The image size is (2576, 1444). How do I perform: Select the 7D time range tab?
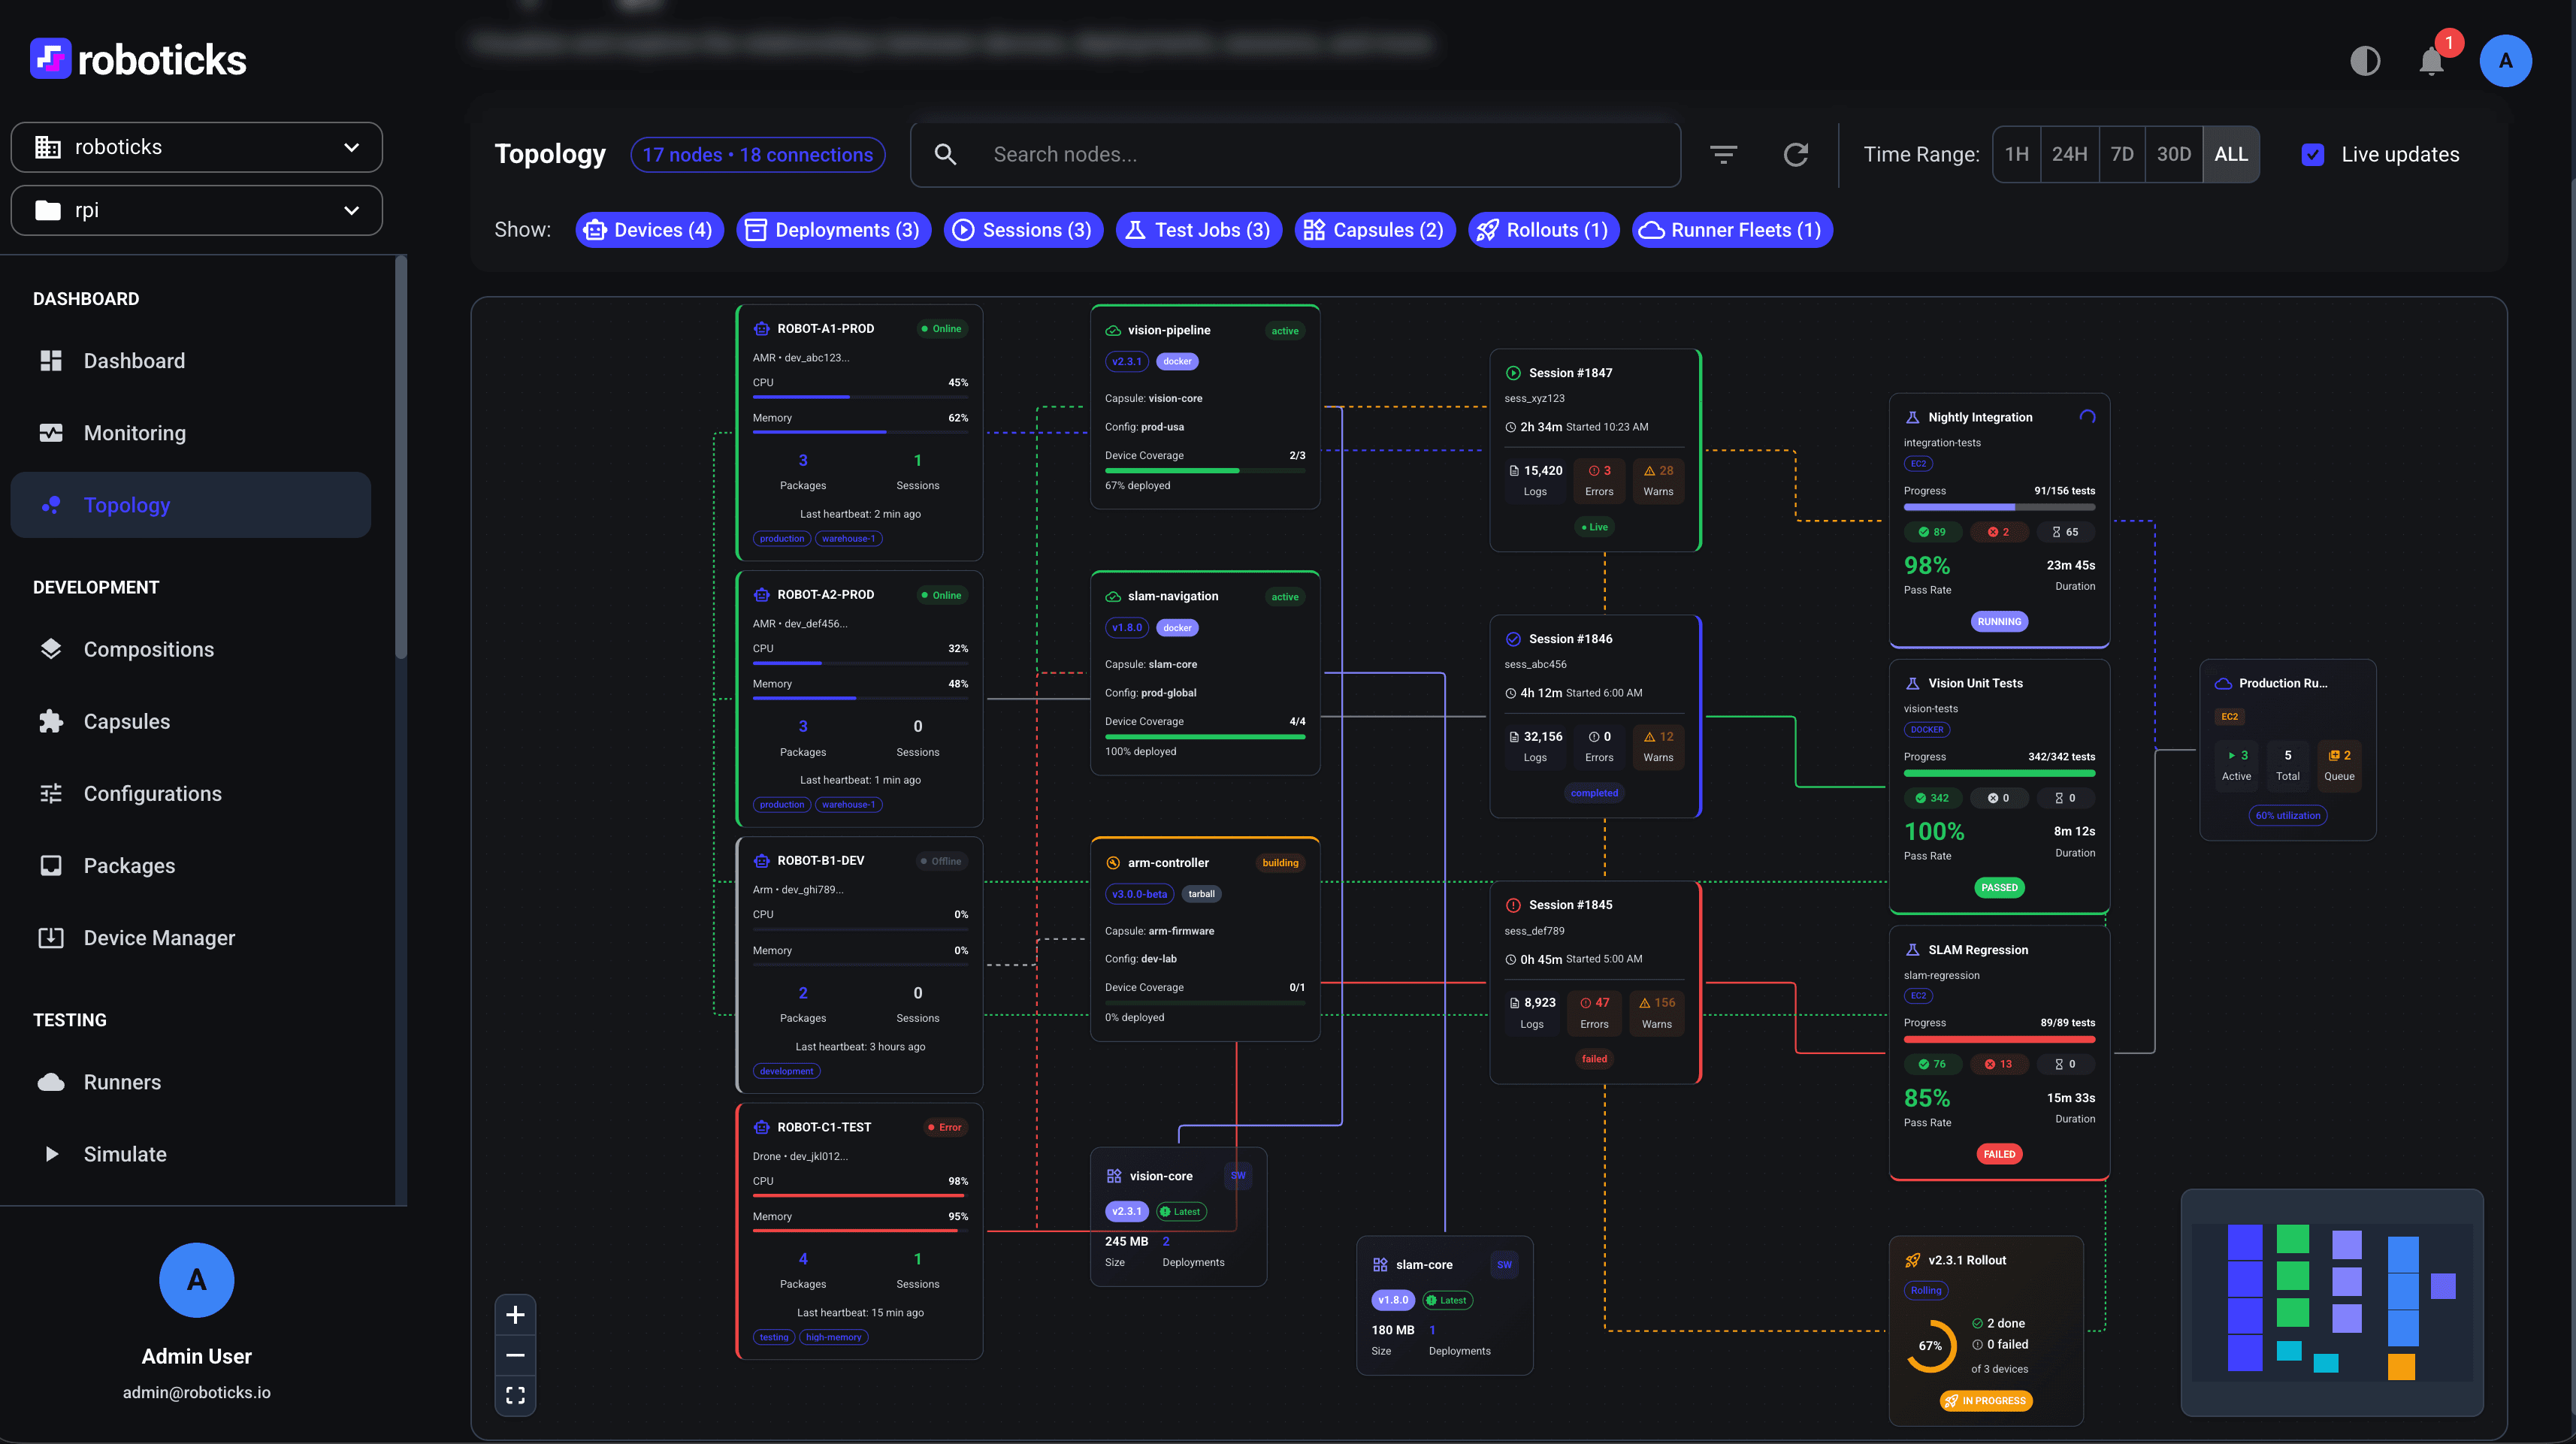tap(2122, 154)
